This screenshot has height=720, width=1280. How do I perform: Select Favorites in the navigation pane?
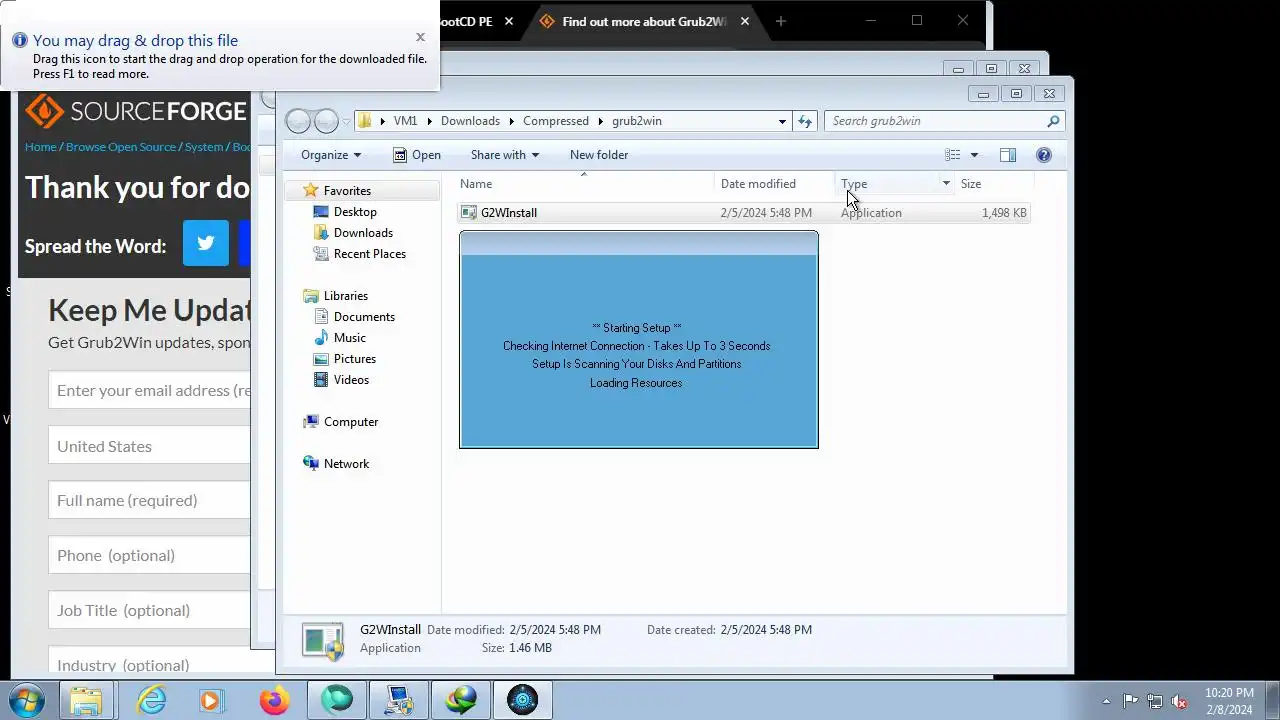[347, 191]
